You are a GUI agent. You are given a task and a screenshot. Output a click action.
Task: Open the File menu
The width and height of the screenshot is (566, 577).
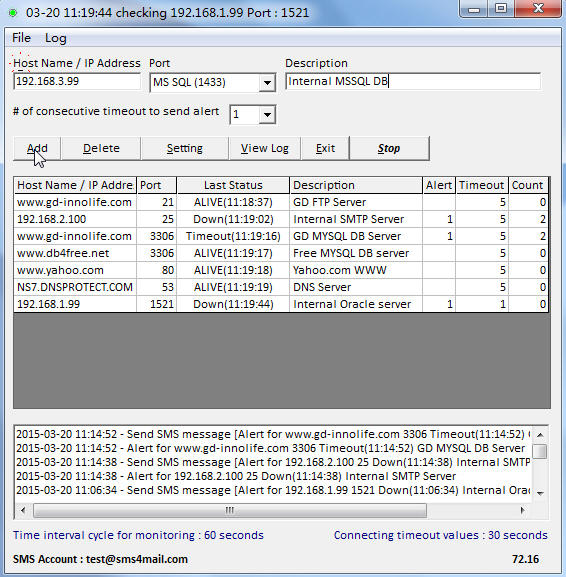(x=21, y=38)
